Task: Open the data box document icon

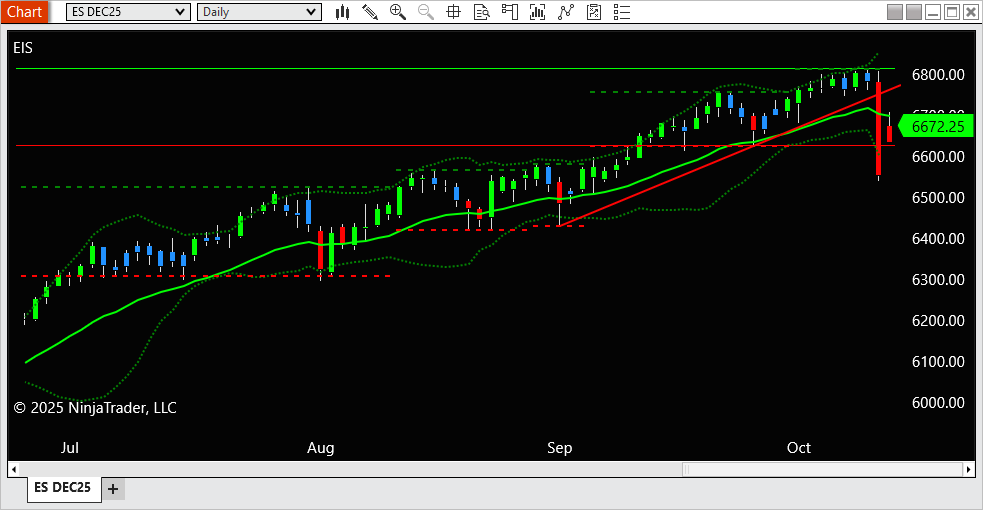Action: tap(481, 12)
